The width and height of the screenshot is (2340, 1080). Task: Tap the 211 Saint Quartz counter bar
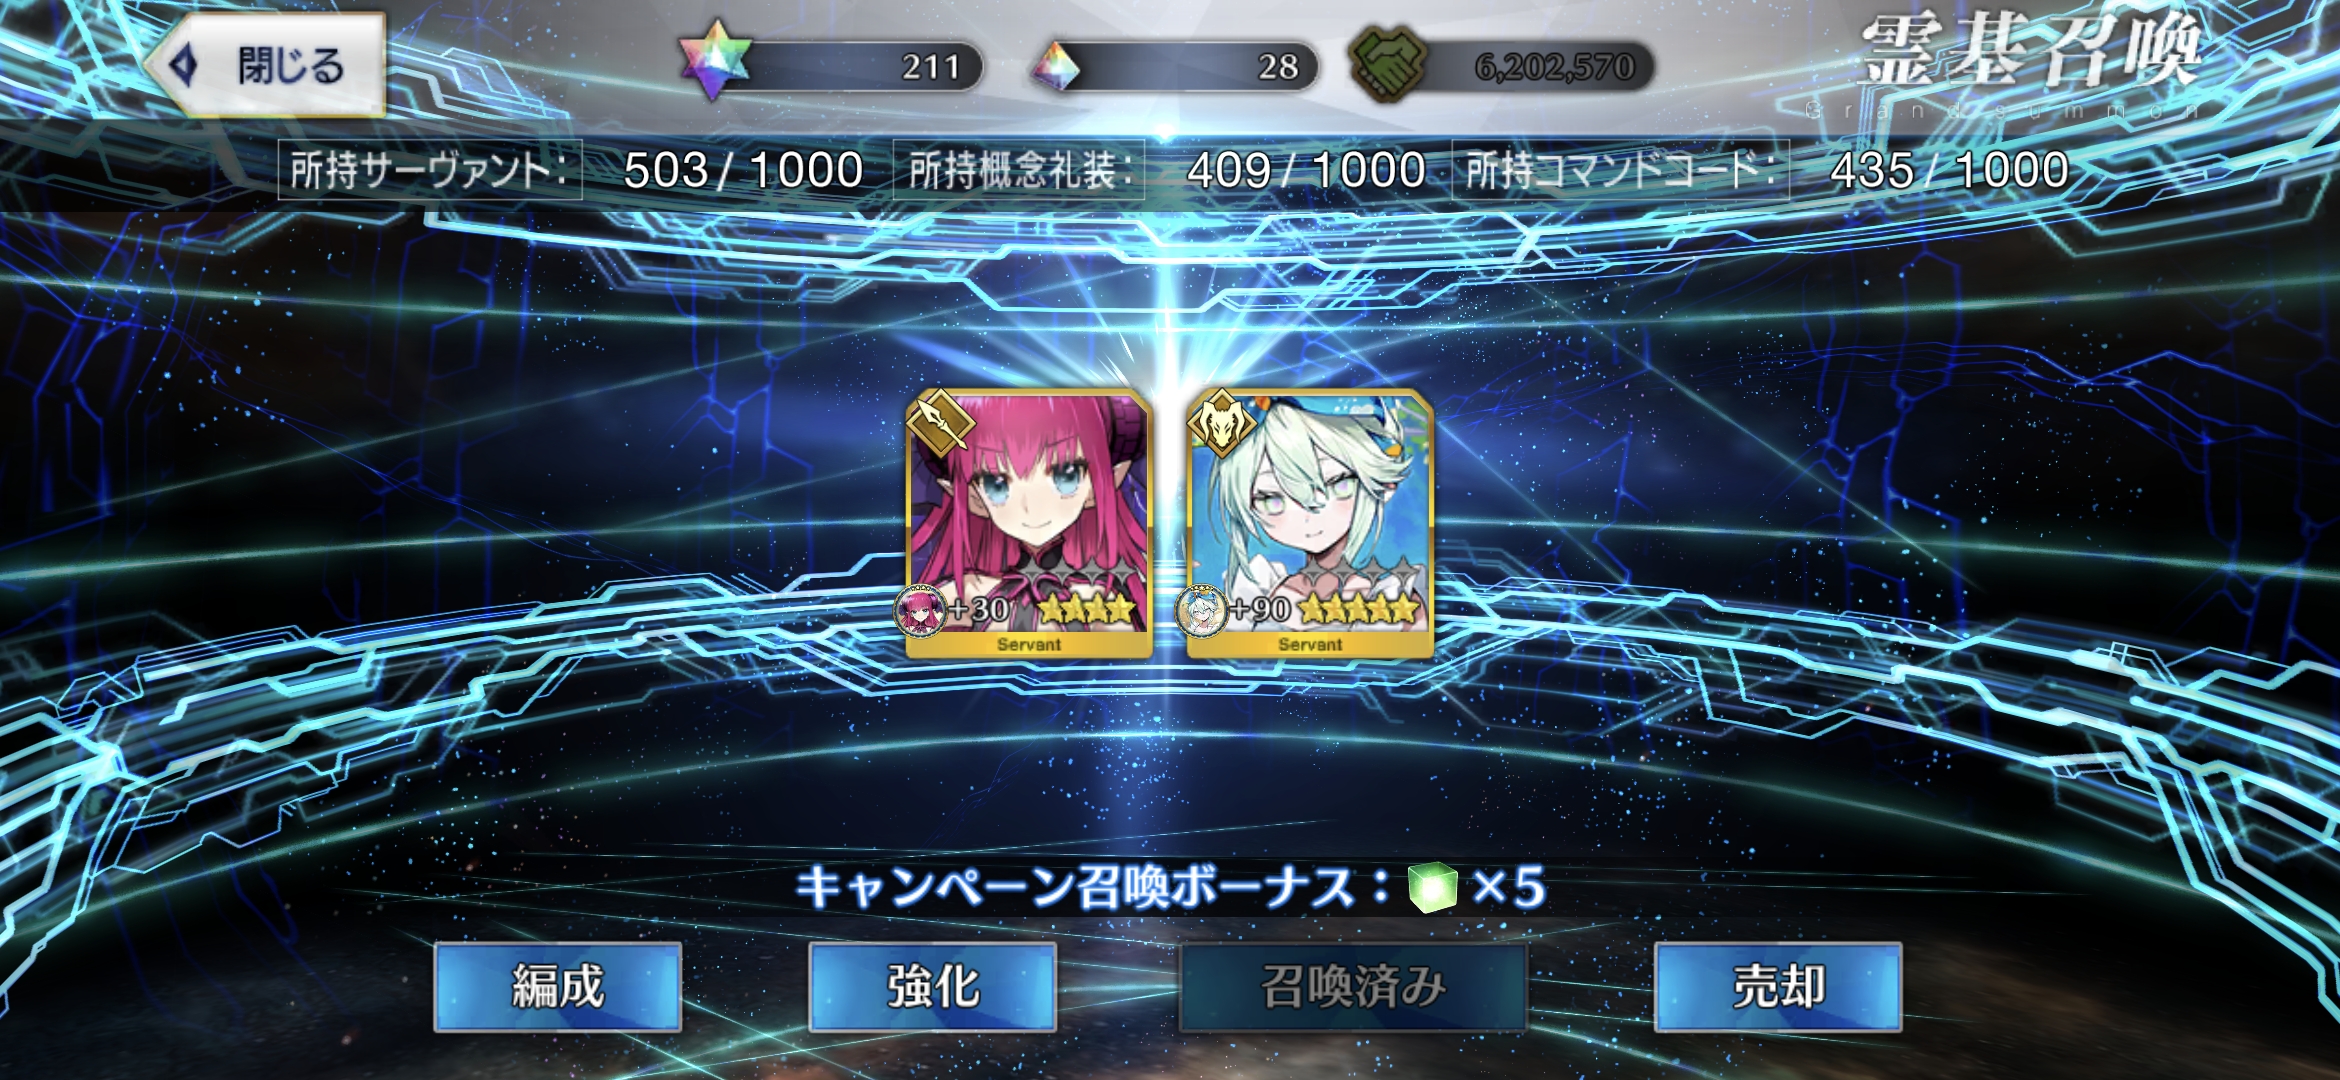tap(850, 66)
